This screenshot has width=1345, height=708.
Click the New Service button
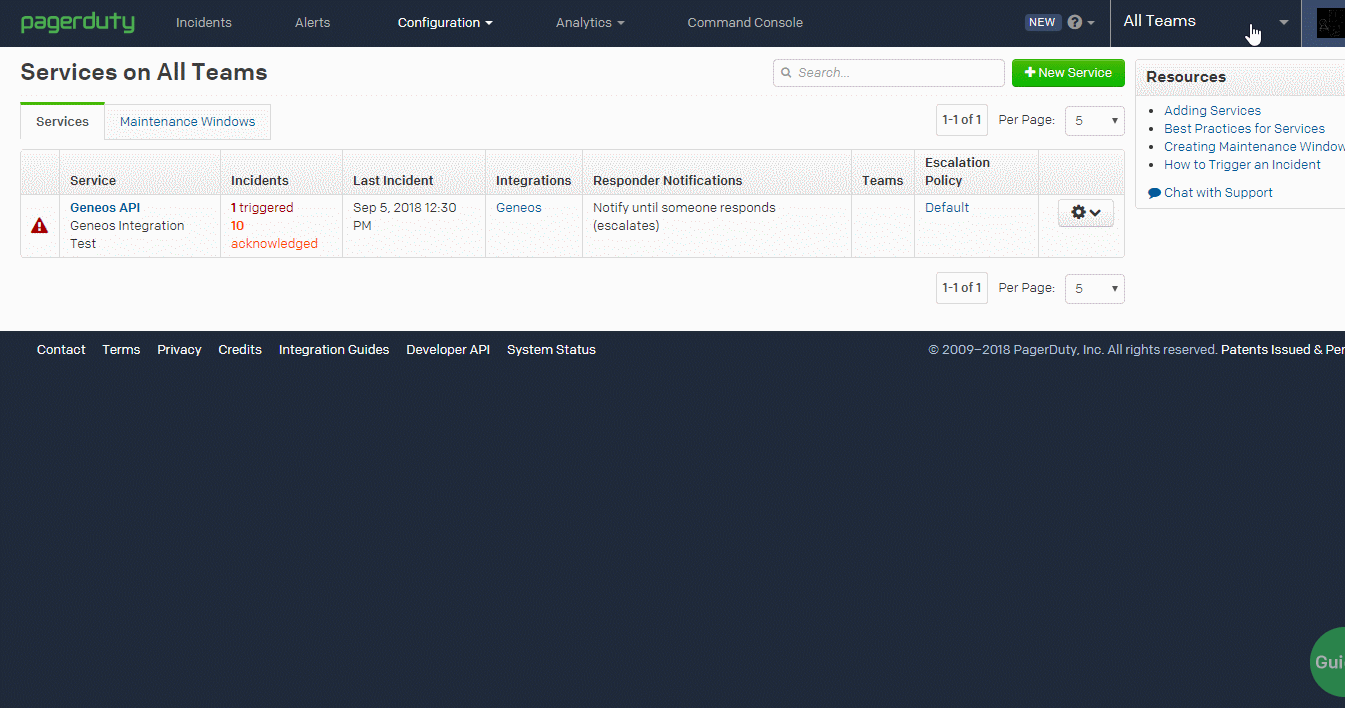[x=1068, y=73]
